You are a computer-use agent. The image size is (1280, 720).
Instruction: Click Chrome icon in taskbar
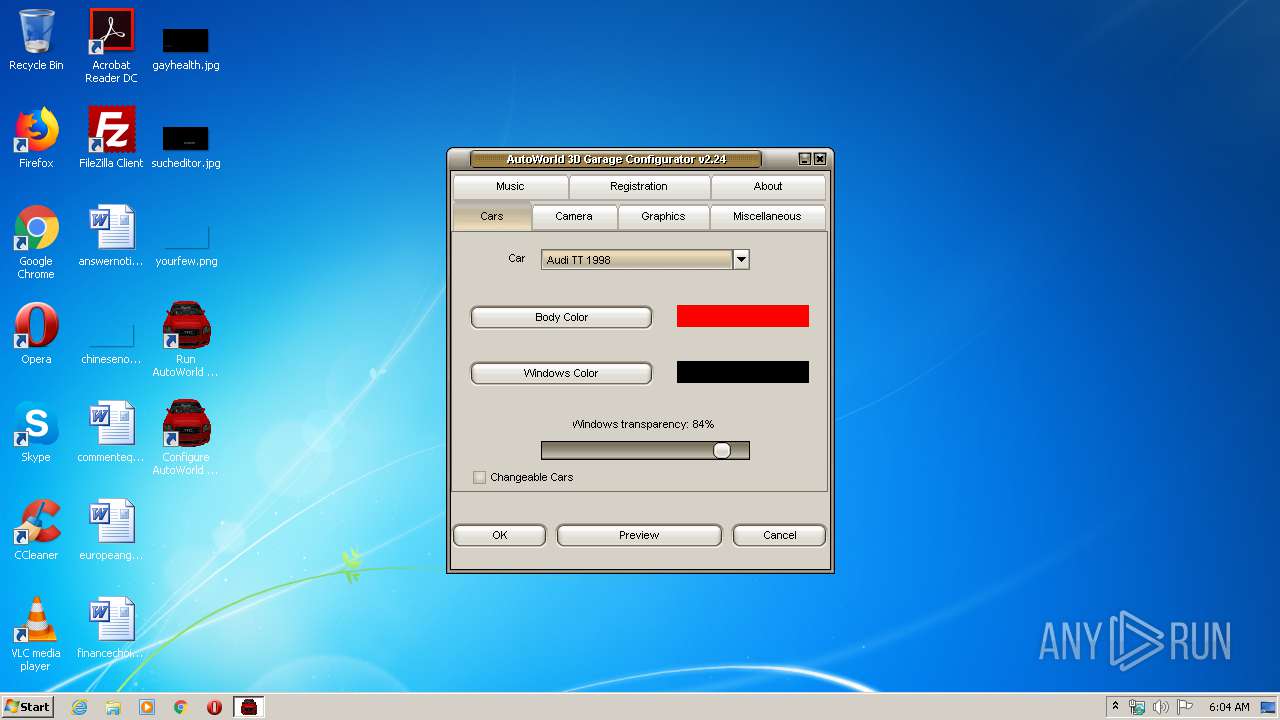tap(181, 707)
